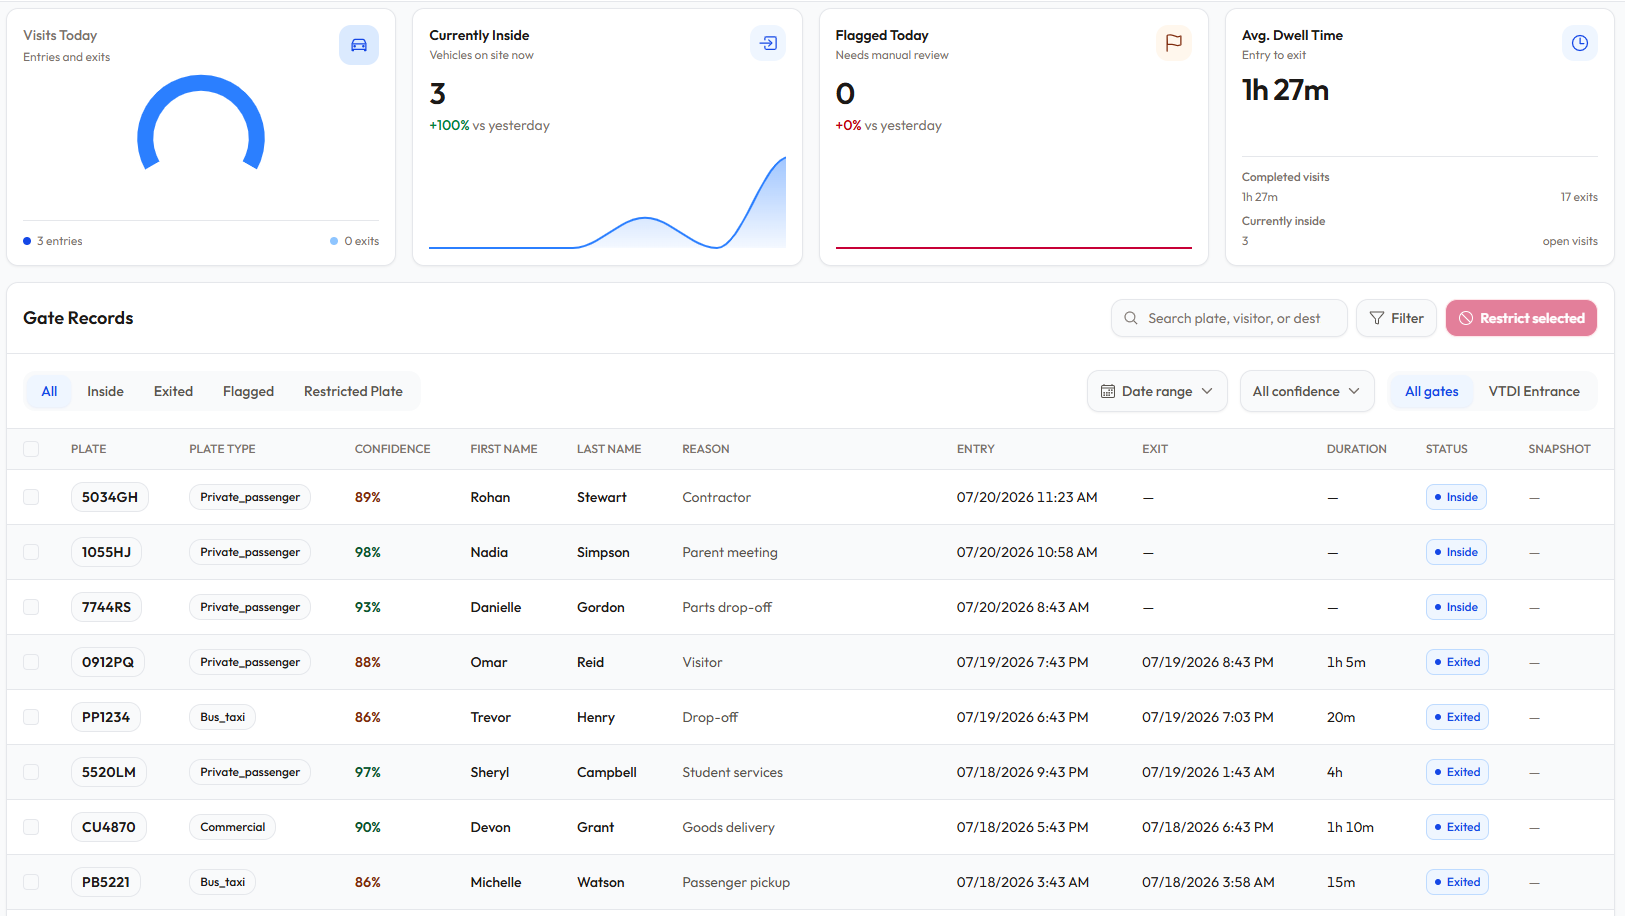
Task: Click the Exited status badge for Devon Grant
Action: point(1457,827)
